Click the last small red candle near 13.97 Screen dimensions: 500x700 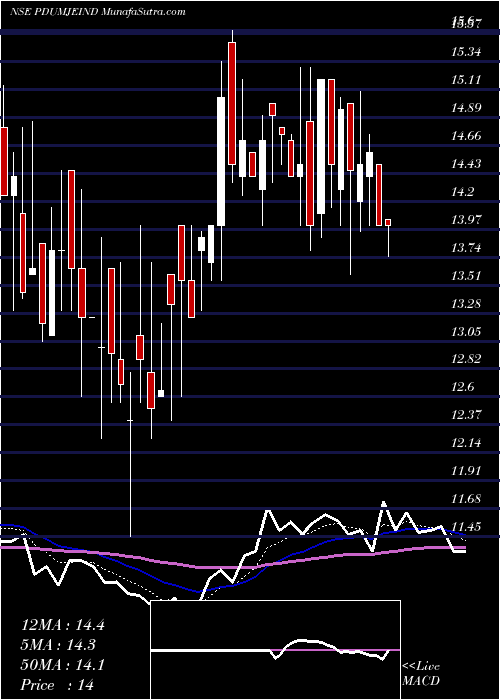tap(388, 222)
